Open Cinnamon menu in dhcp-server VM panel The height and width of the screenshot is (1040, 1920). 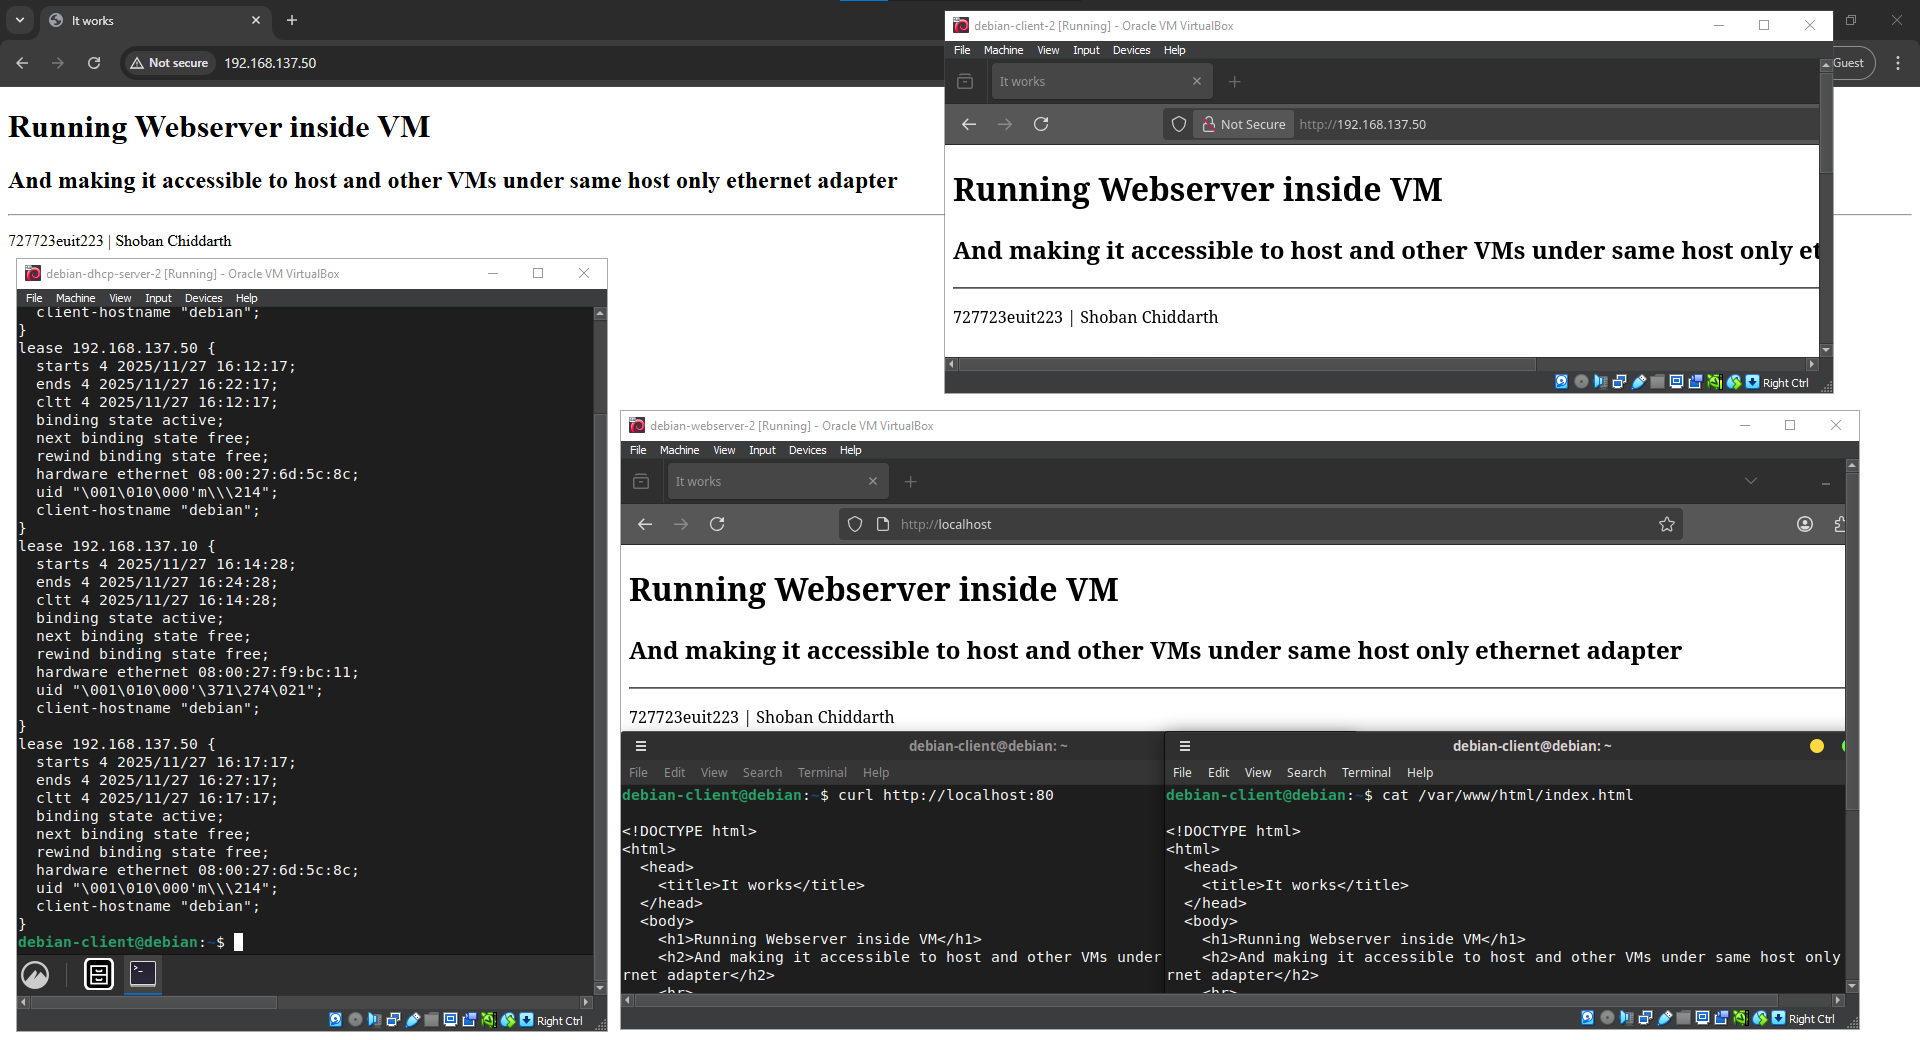[35, 974]
